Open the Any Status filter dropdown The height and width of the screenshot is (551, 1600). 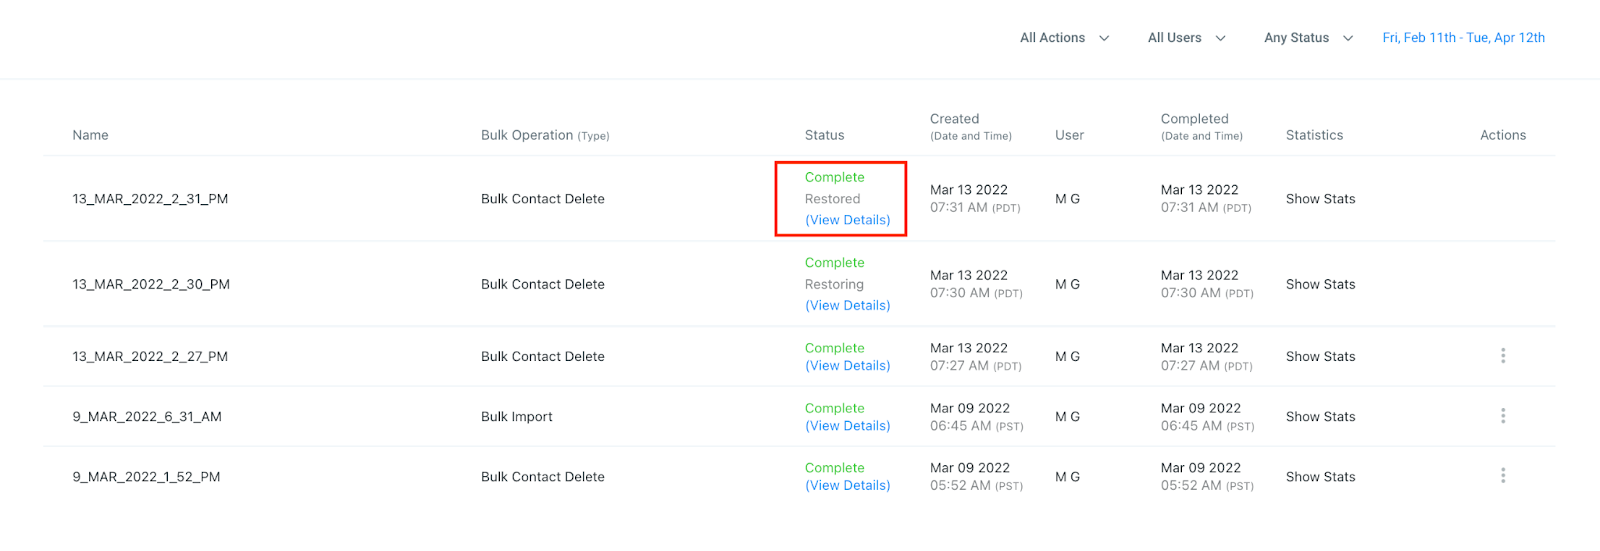point(1309,38)
